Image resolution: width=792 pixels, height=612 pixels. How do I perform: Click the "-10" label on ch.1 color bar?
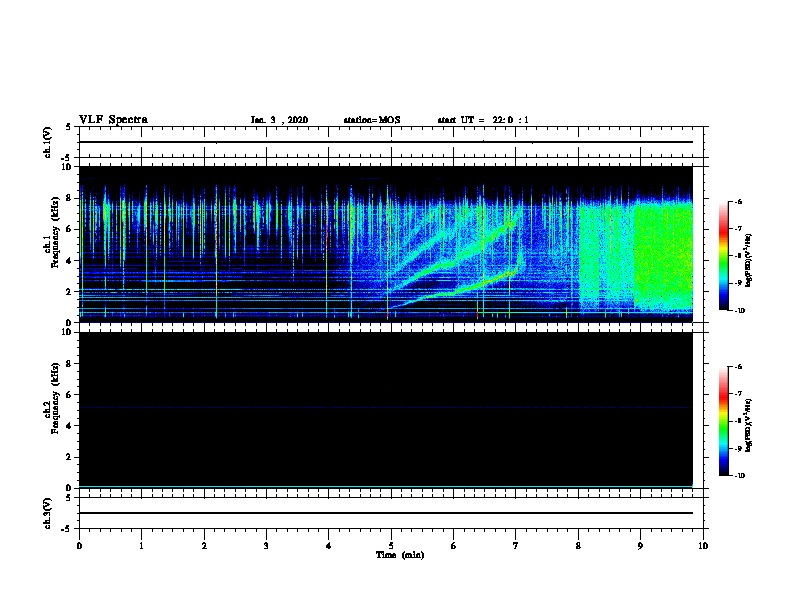(739, 311)
